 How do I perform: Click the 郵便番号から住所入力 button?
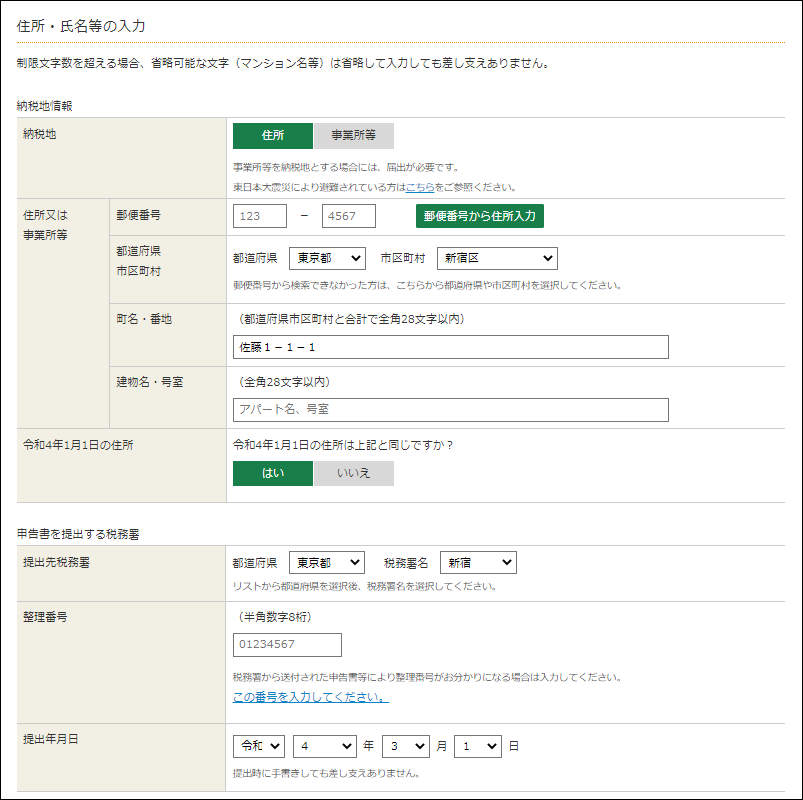[479, 216]
